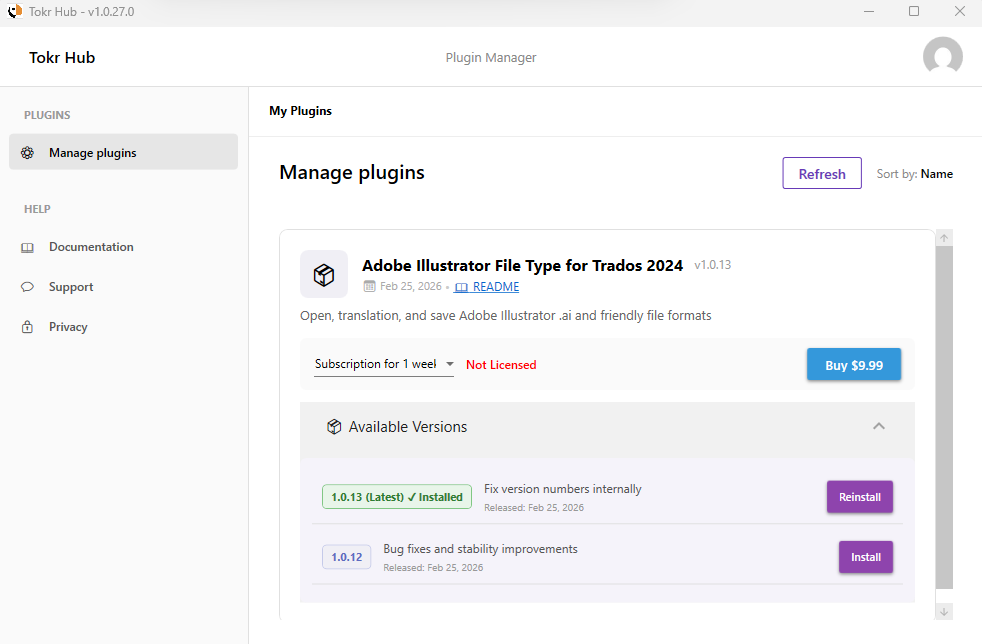The width and height of the screenshot is (982, 644).
Task: Open the README link
Action: pos(495,287)
